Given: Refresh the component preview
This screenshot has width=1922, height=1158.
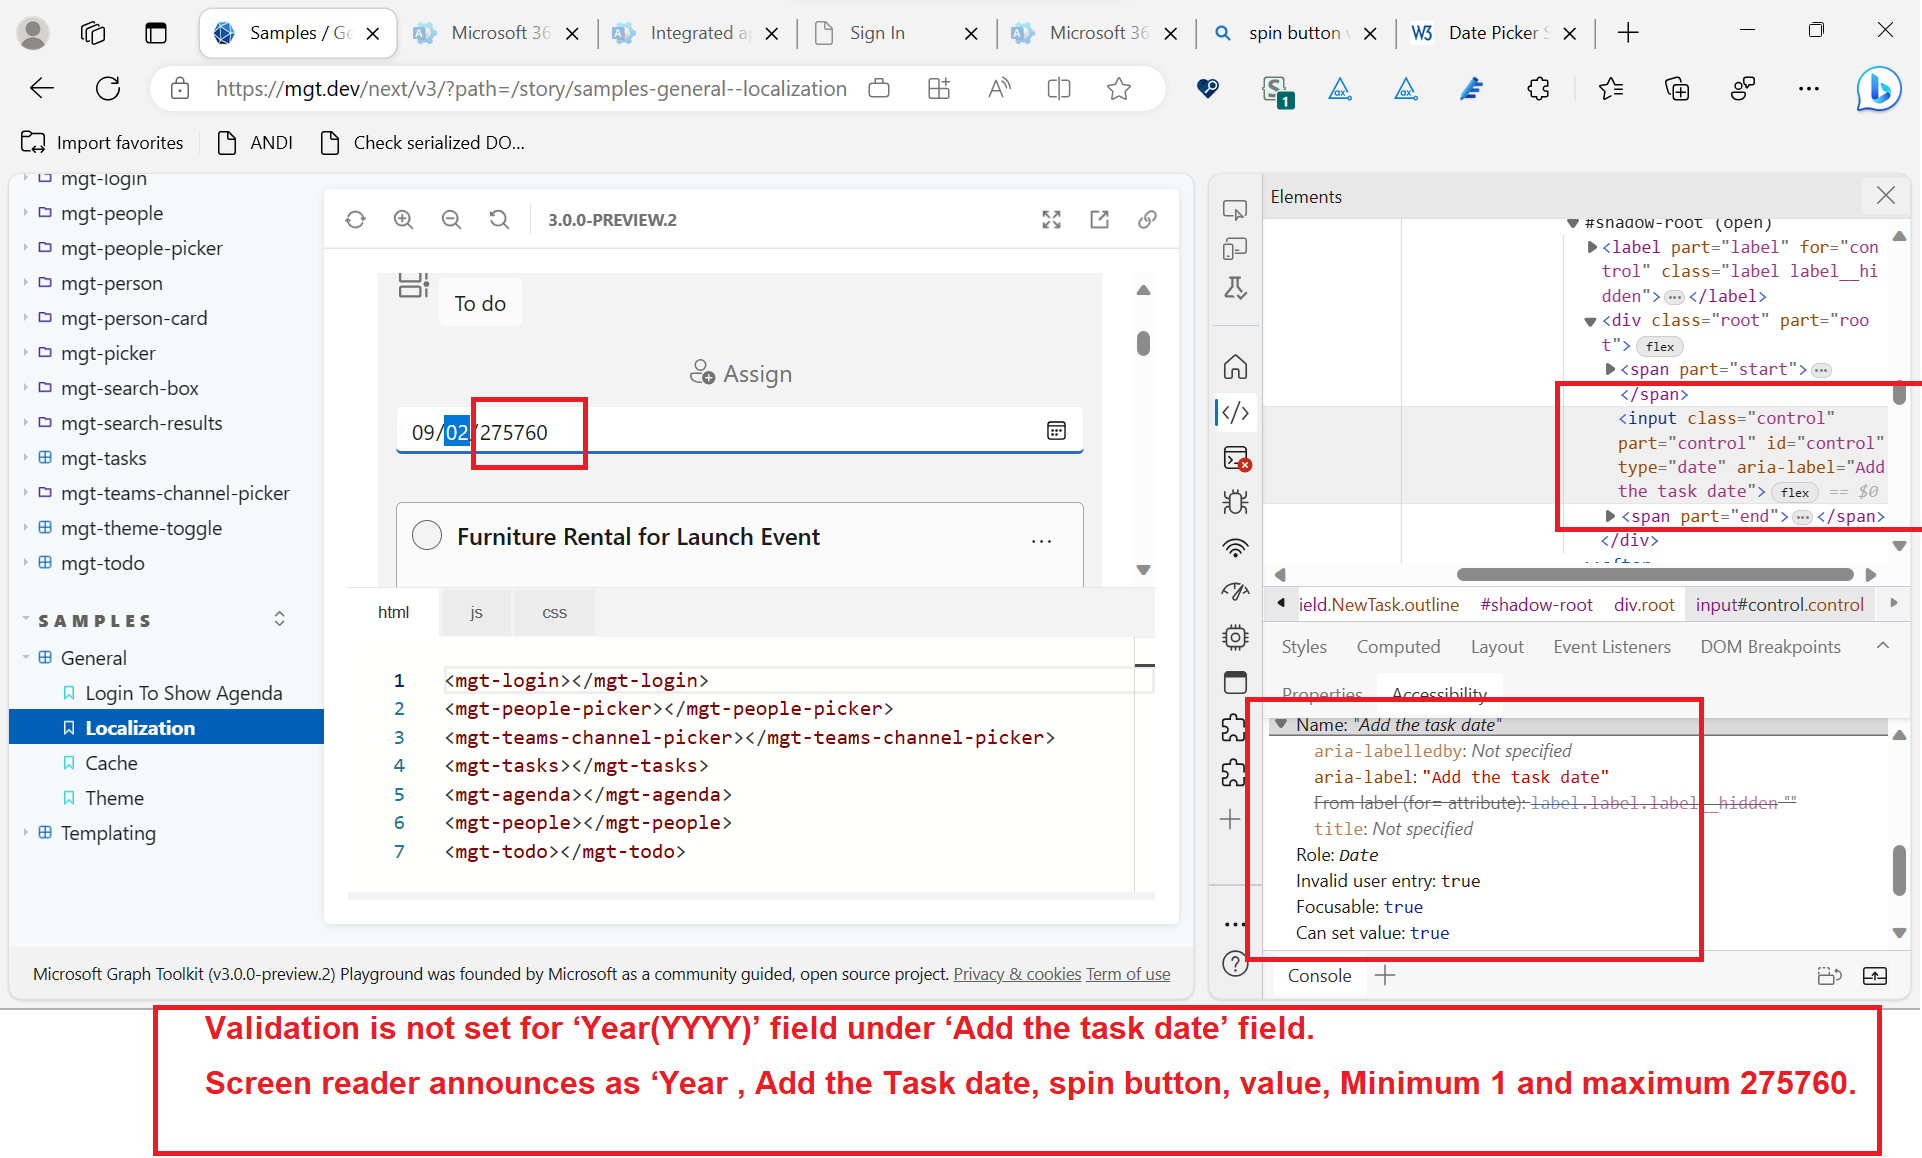Looking at the screenshot, I should [x=356, y=219].
